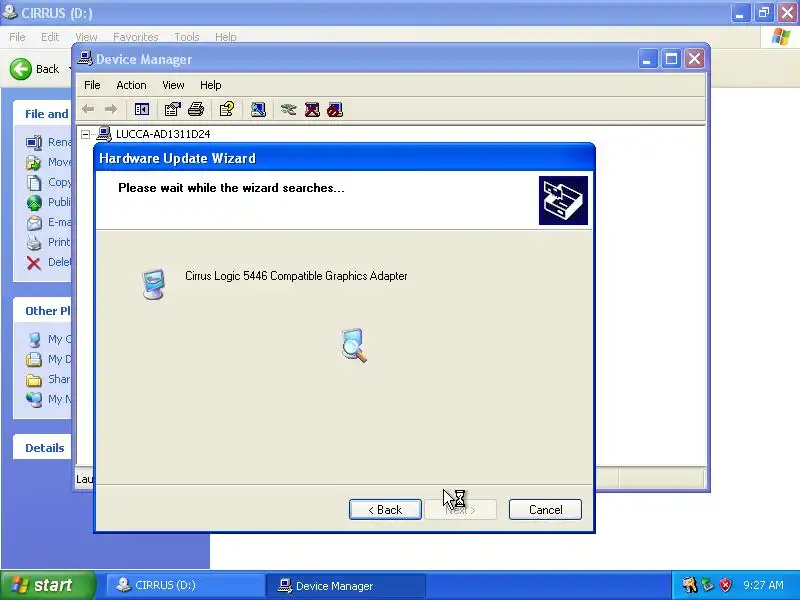Click the searching magnifier icon in wizard
Image resolution: width=800 pixels, height=600 pixels.
coord(354,345)
